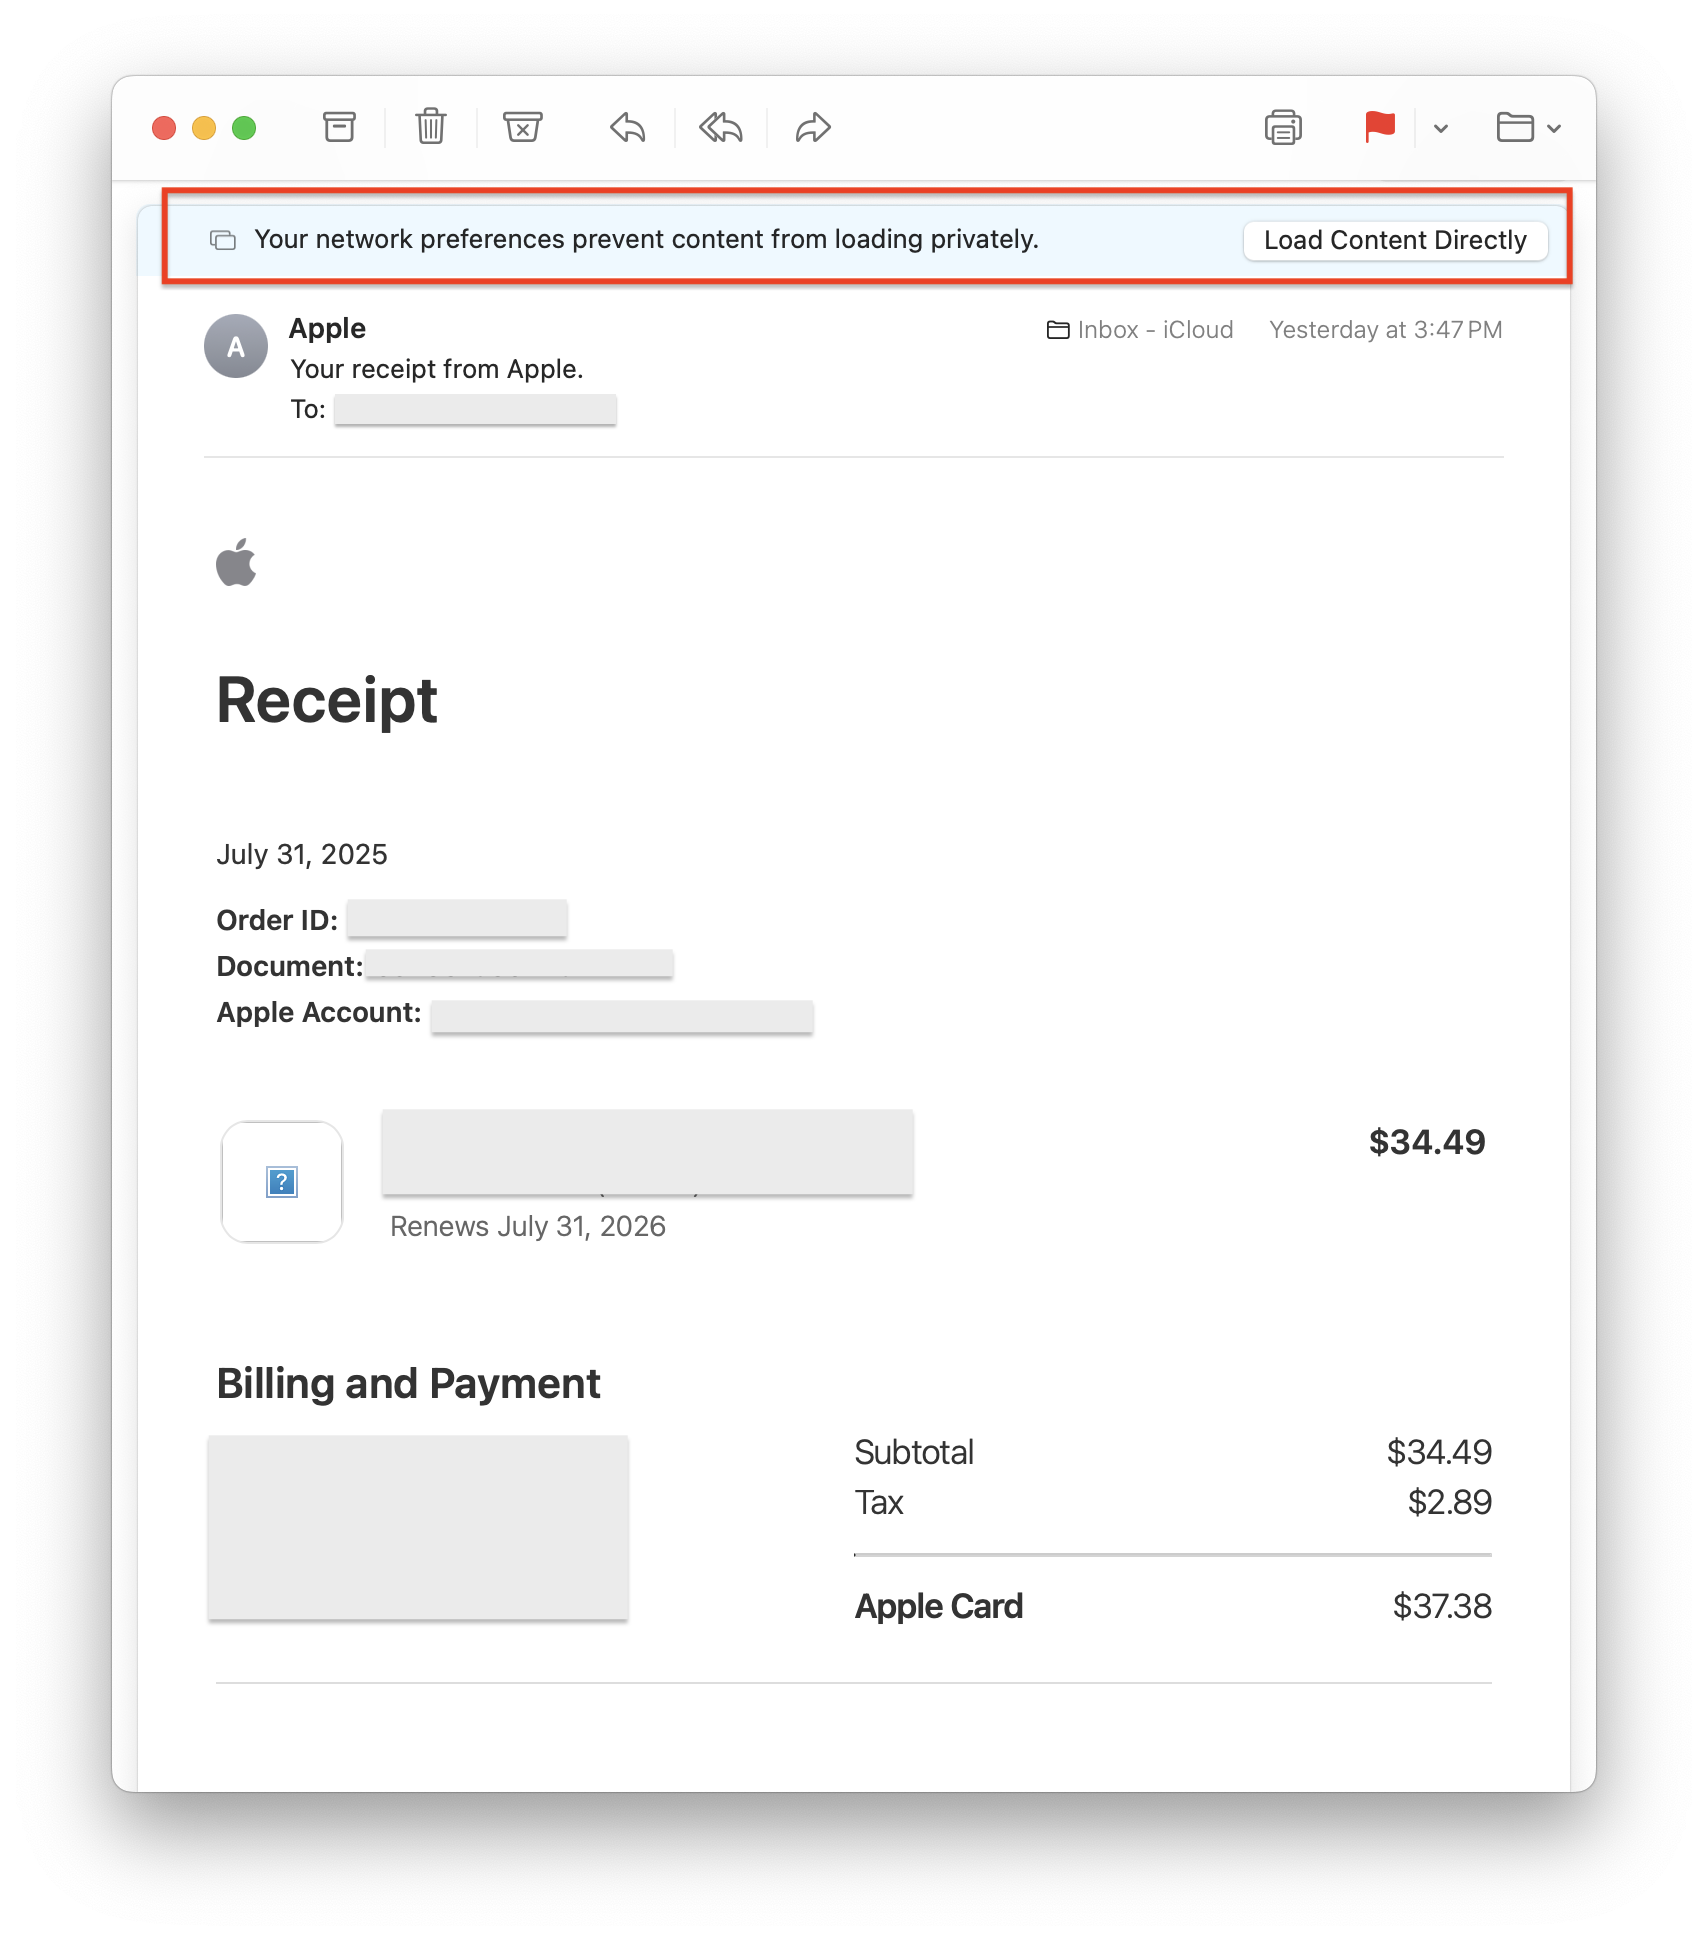Click the Tax amount $2.89
This screenshot has width=1708, height=1940.
pyautogui.click(x=1450, y=1502)
